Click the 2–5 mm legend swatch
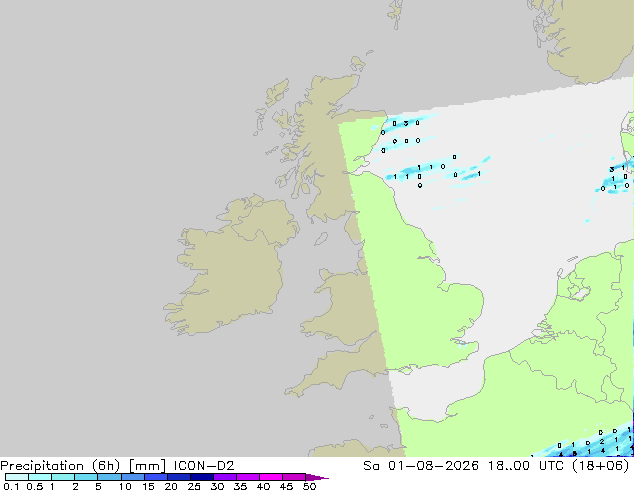 pyautogui.click(x=86, y=477)
